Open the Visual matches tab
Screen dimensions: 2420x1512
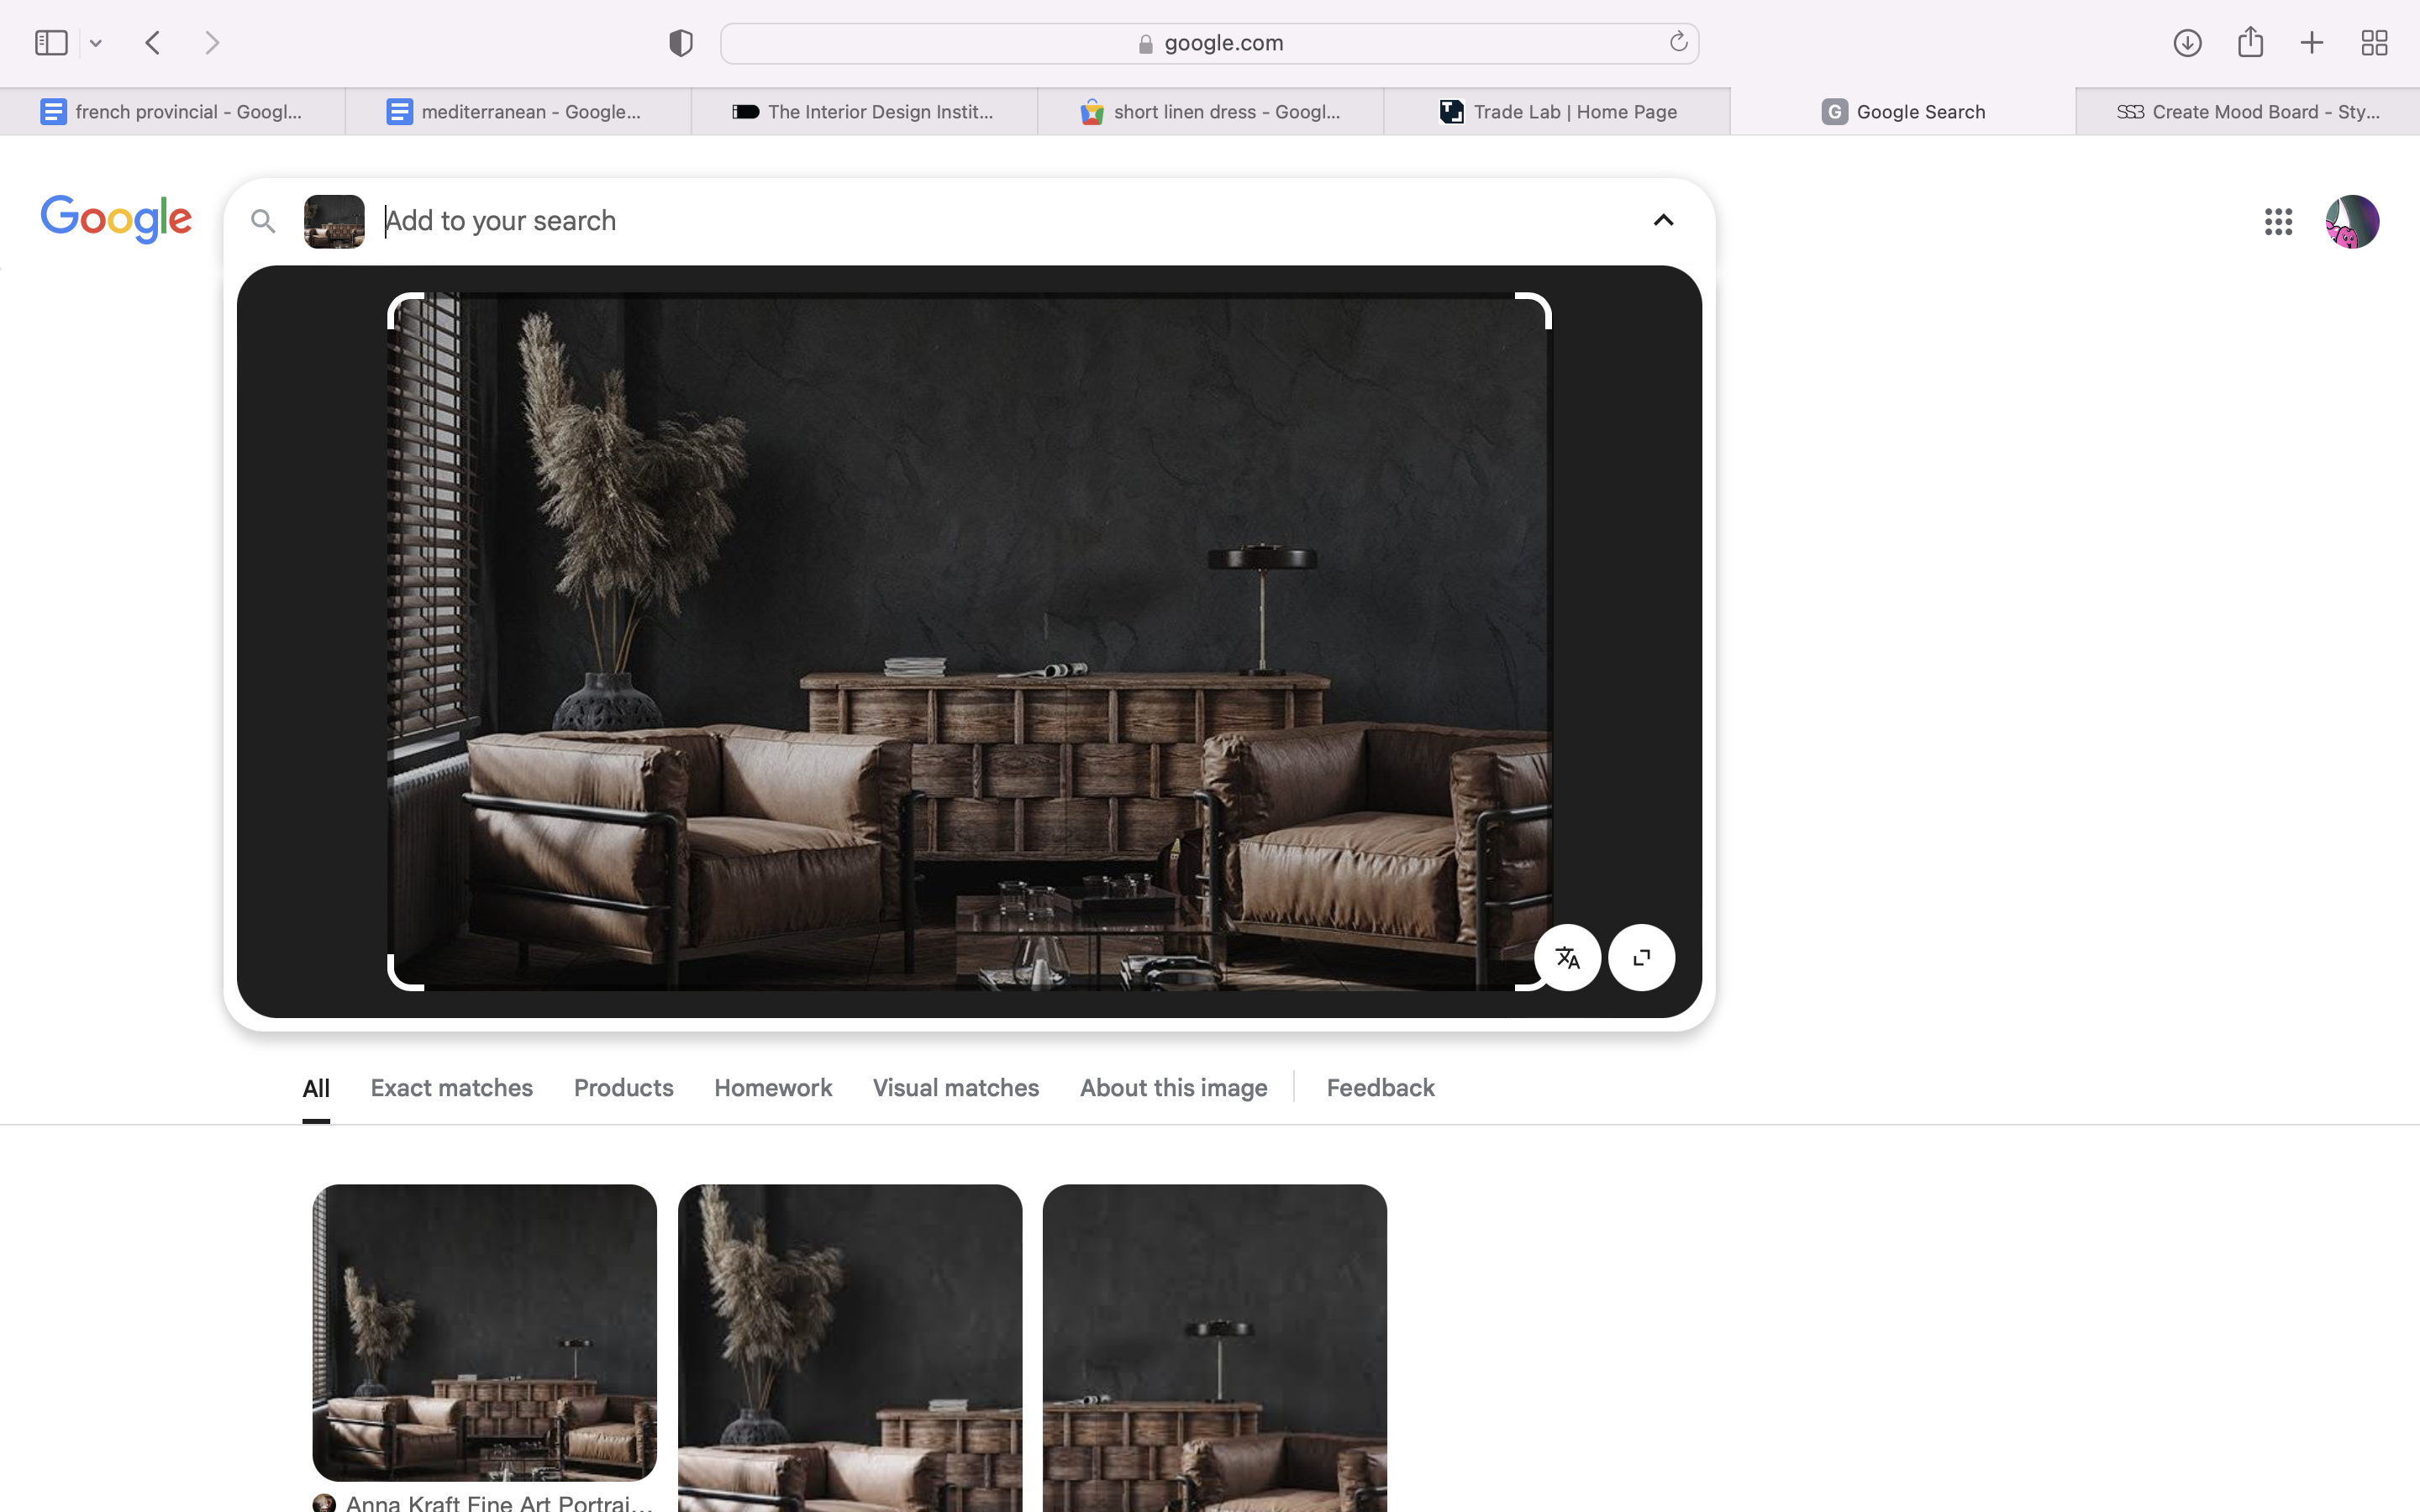(x=956, y=1088)
